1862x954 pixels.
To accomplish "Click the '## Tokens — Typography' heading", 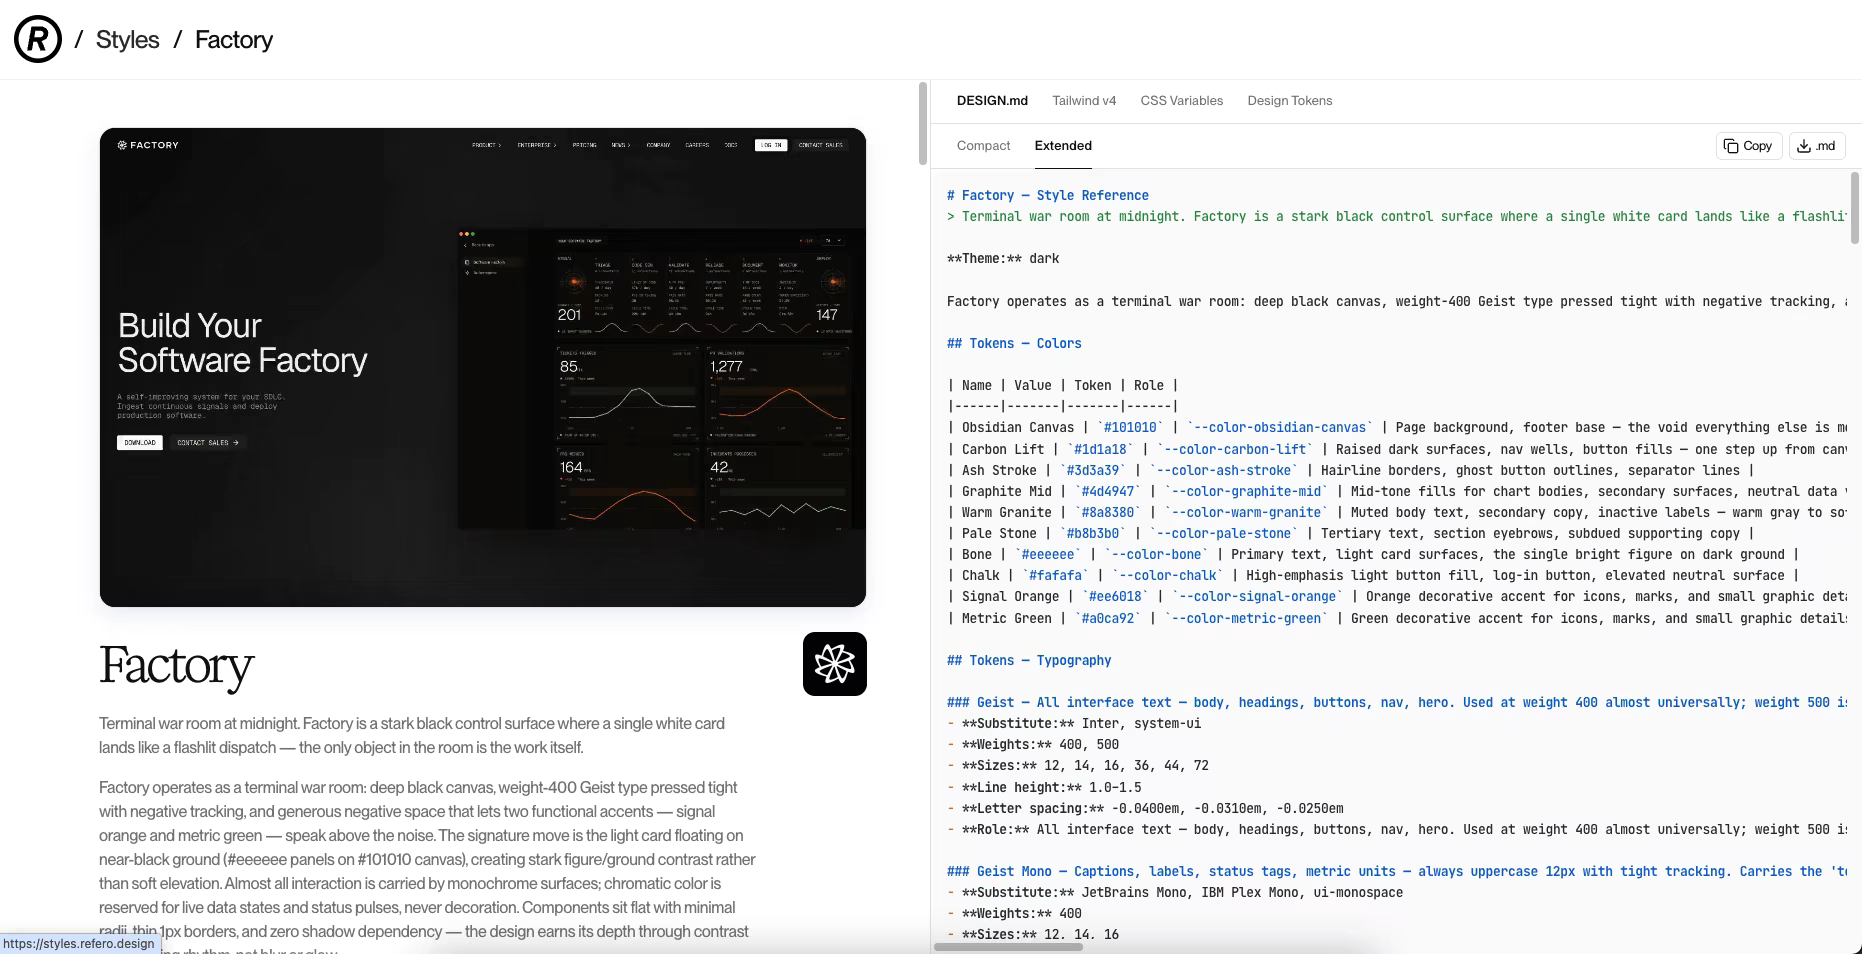I will 1029,661.
